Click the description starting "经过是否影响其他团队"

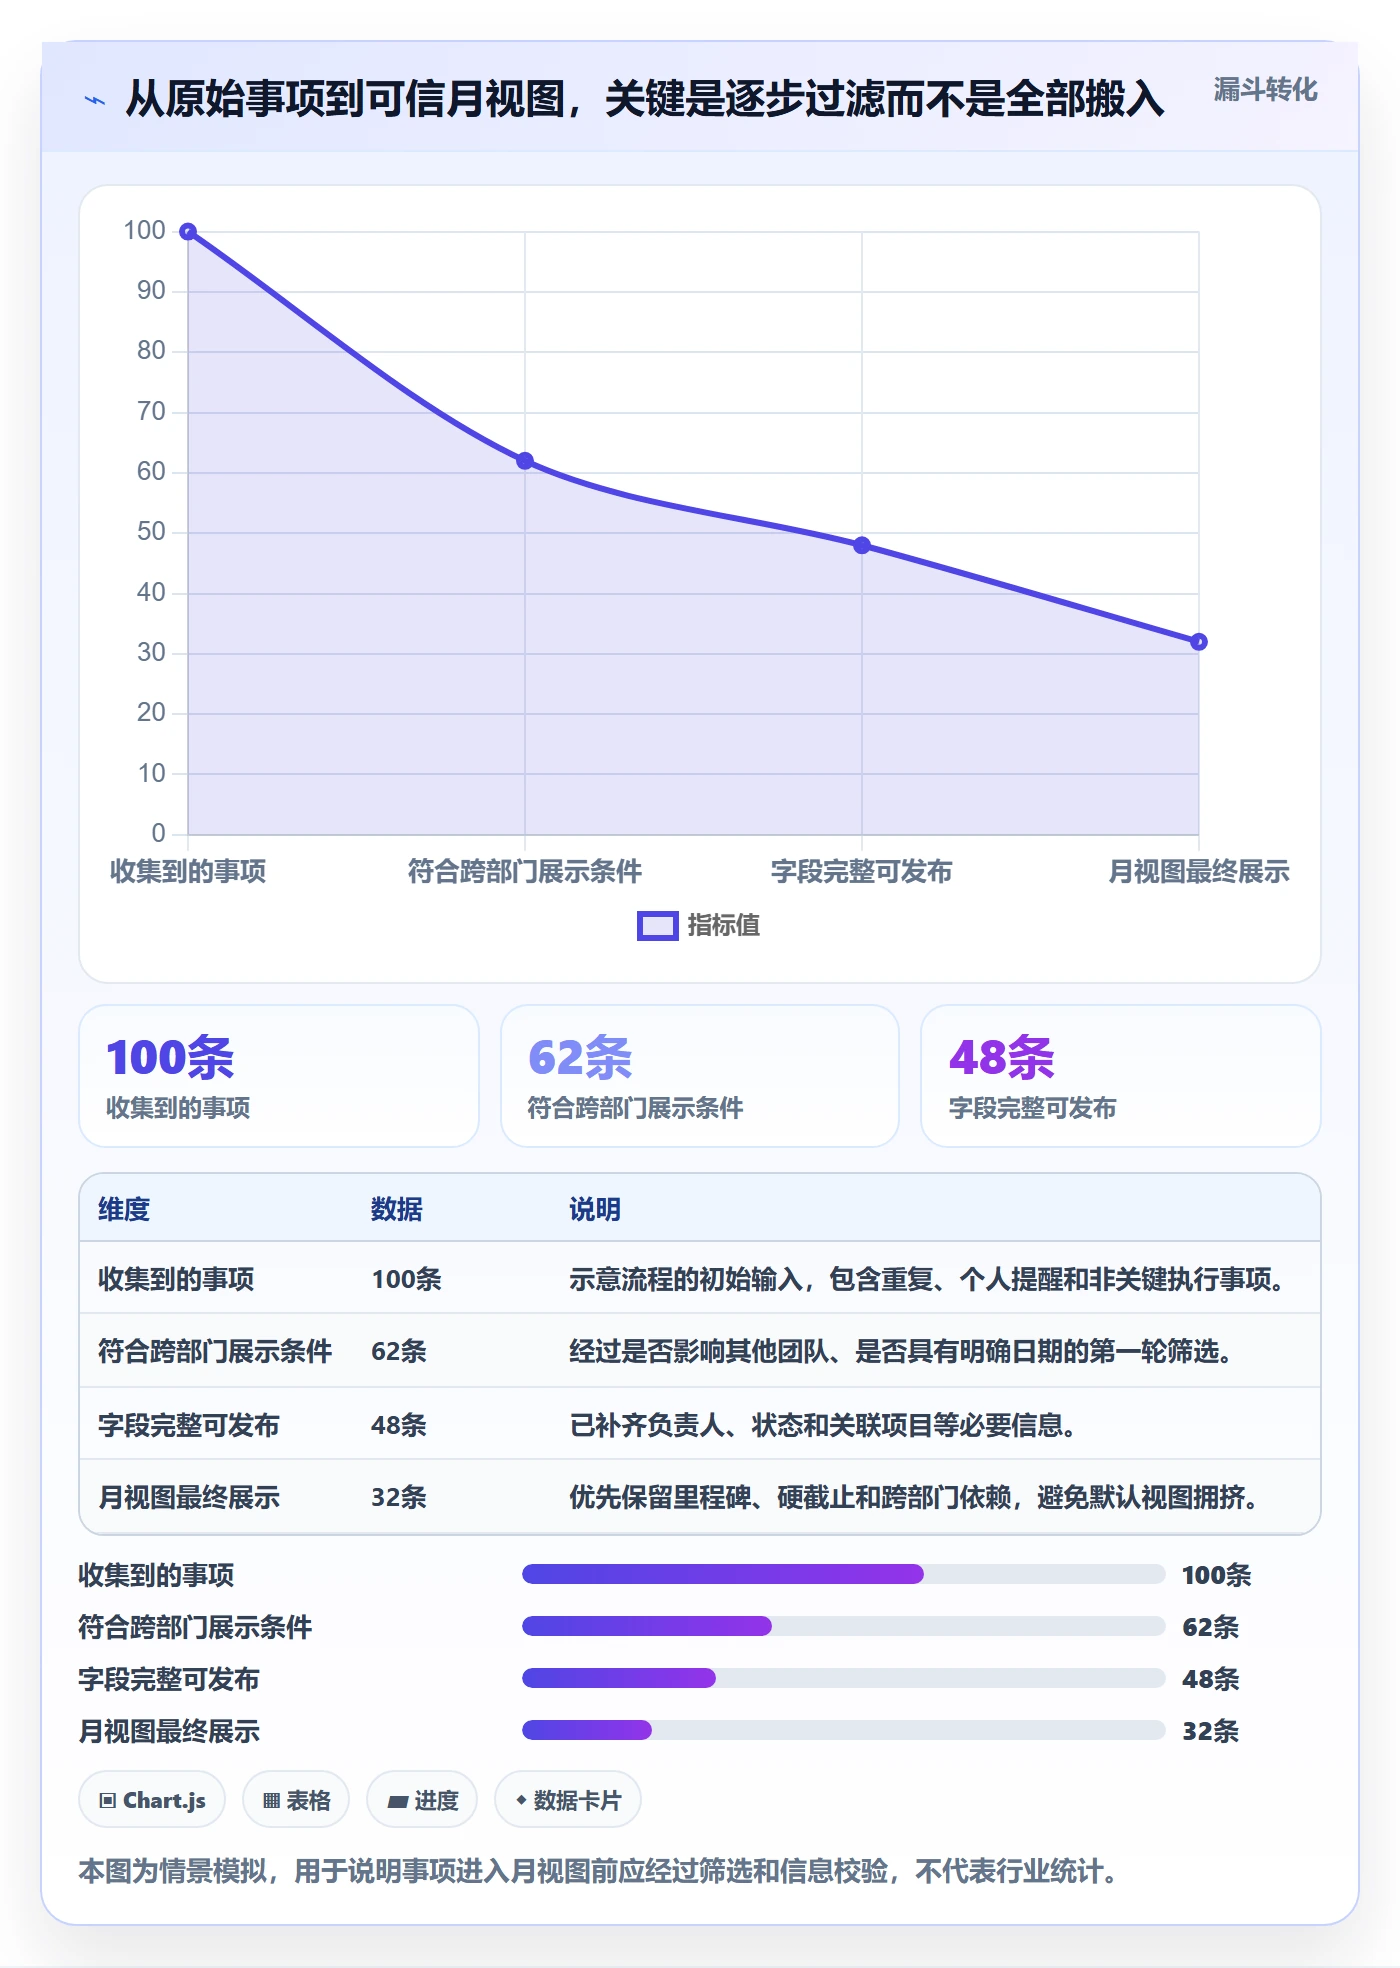(903, 1351)
